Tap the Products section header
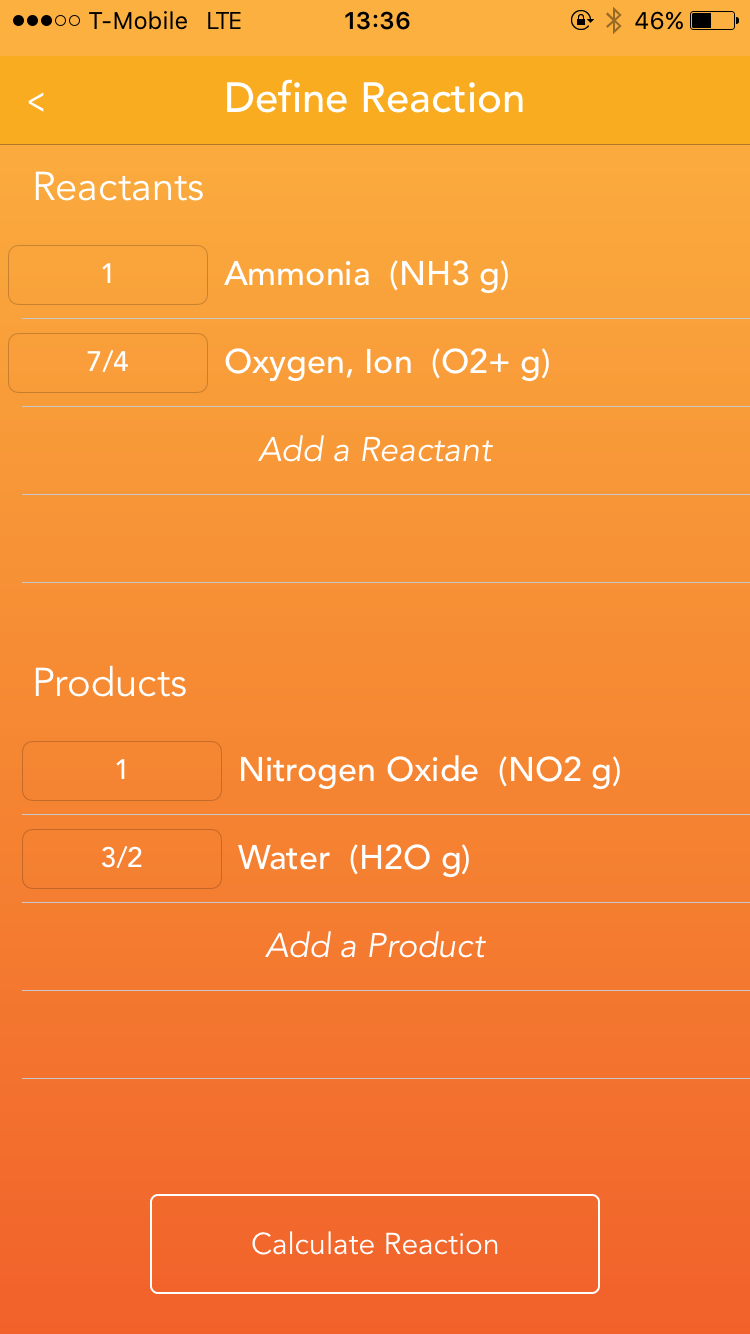This screenshot has width=750, height=1334. [110, 683]
